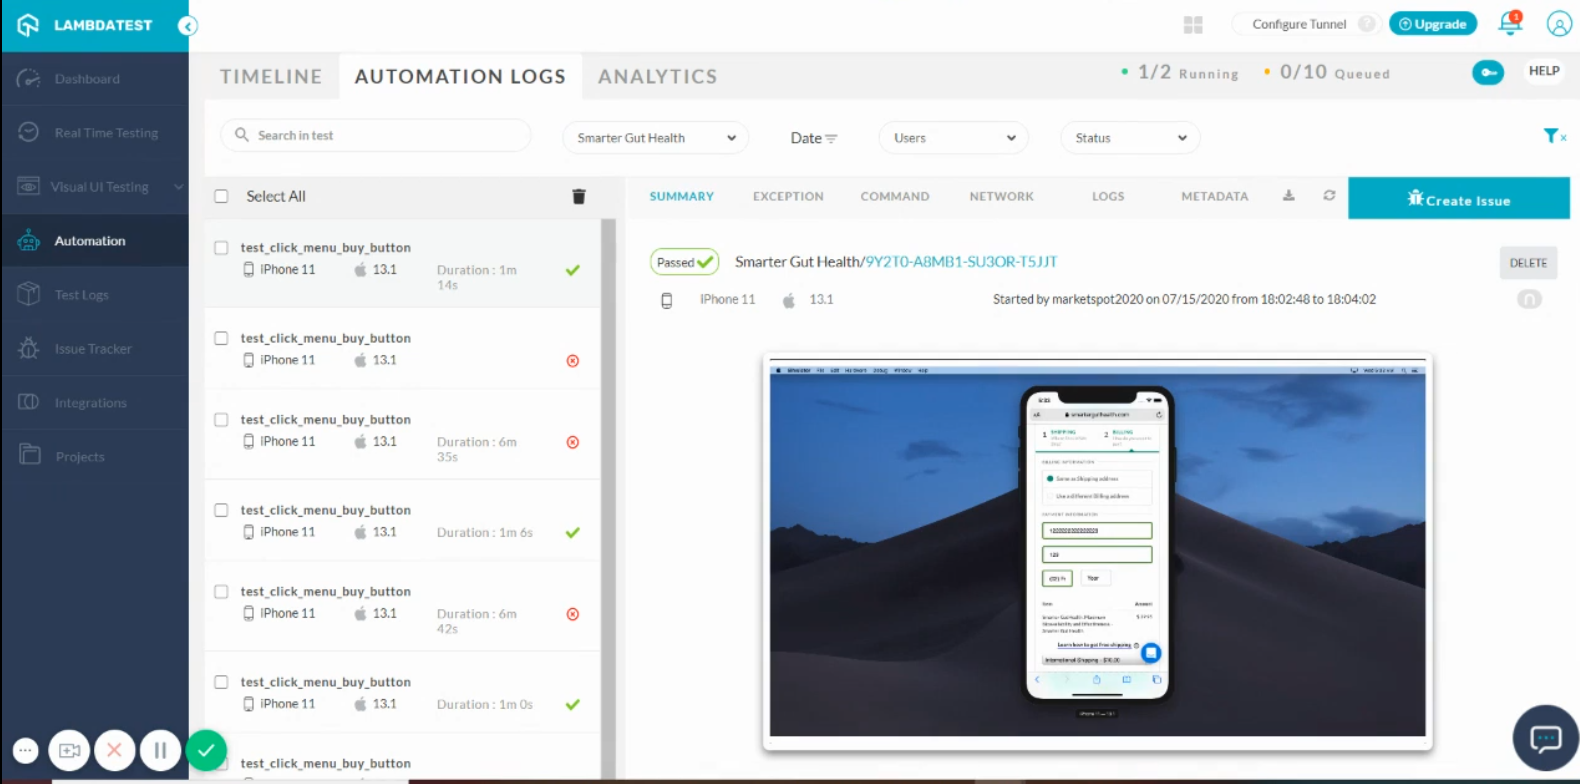
Task: Check the Select All checkbox
Action: click(222, 196)
